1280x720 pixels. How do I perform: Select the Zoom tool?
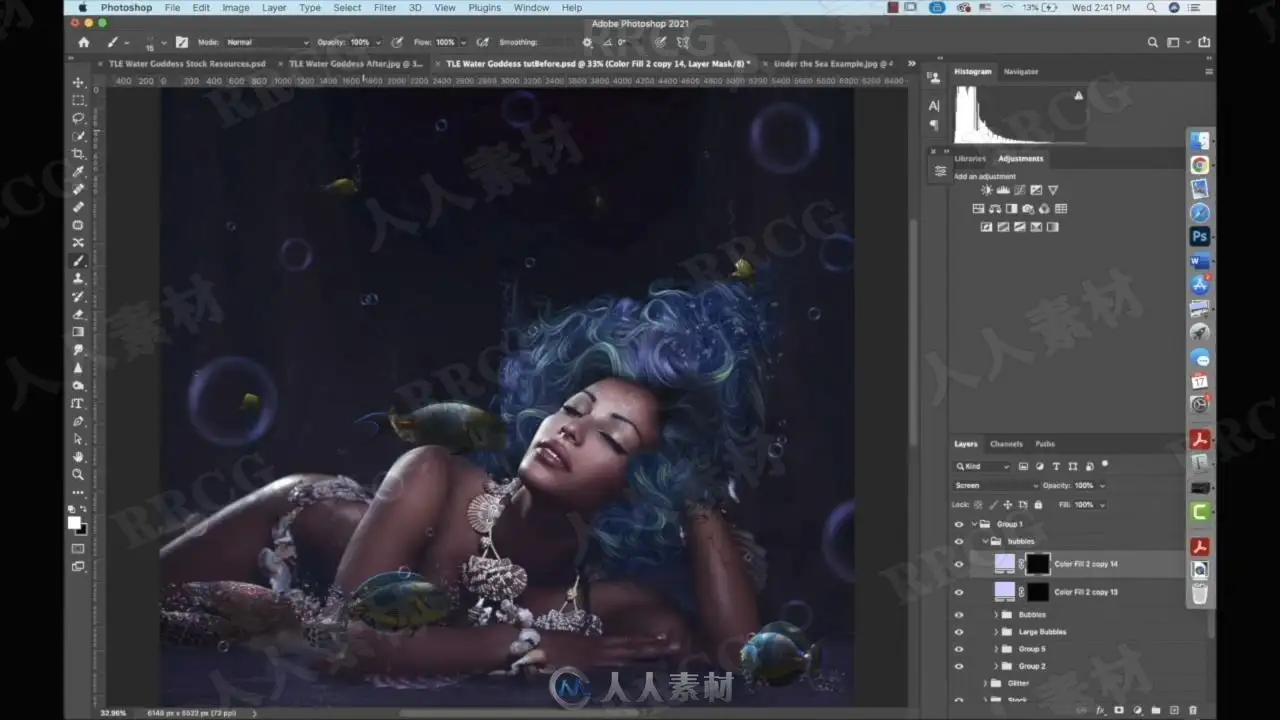click(78, 474)
